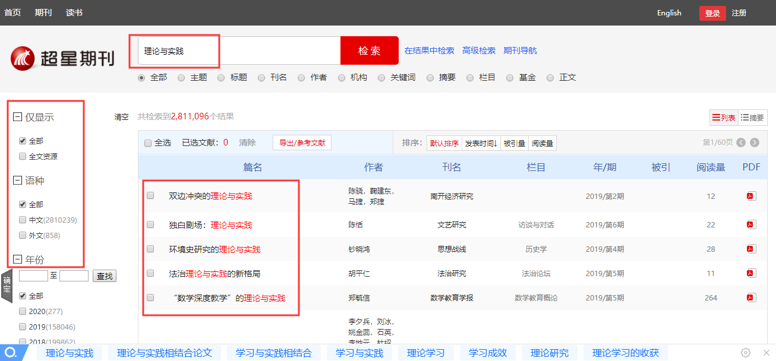Select the 全部 search field radio
The width and height of the screenshot is (776, 361).
141,78
